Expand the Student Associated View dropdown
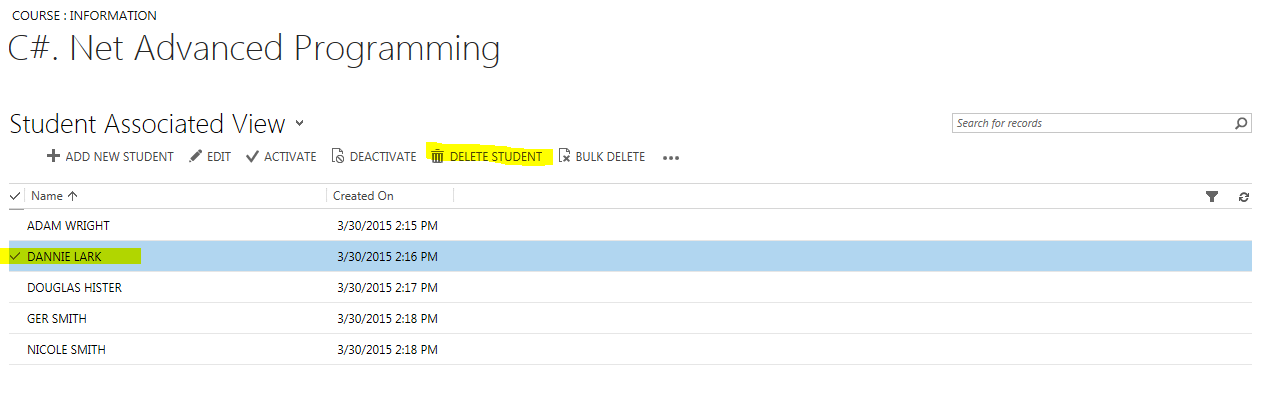 299,125
